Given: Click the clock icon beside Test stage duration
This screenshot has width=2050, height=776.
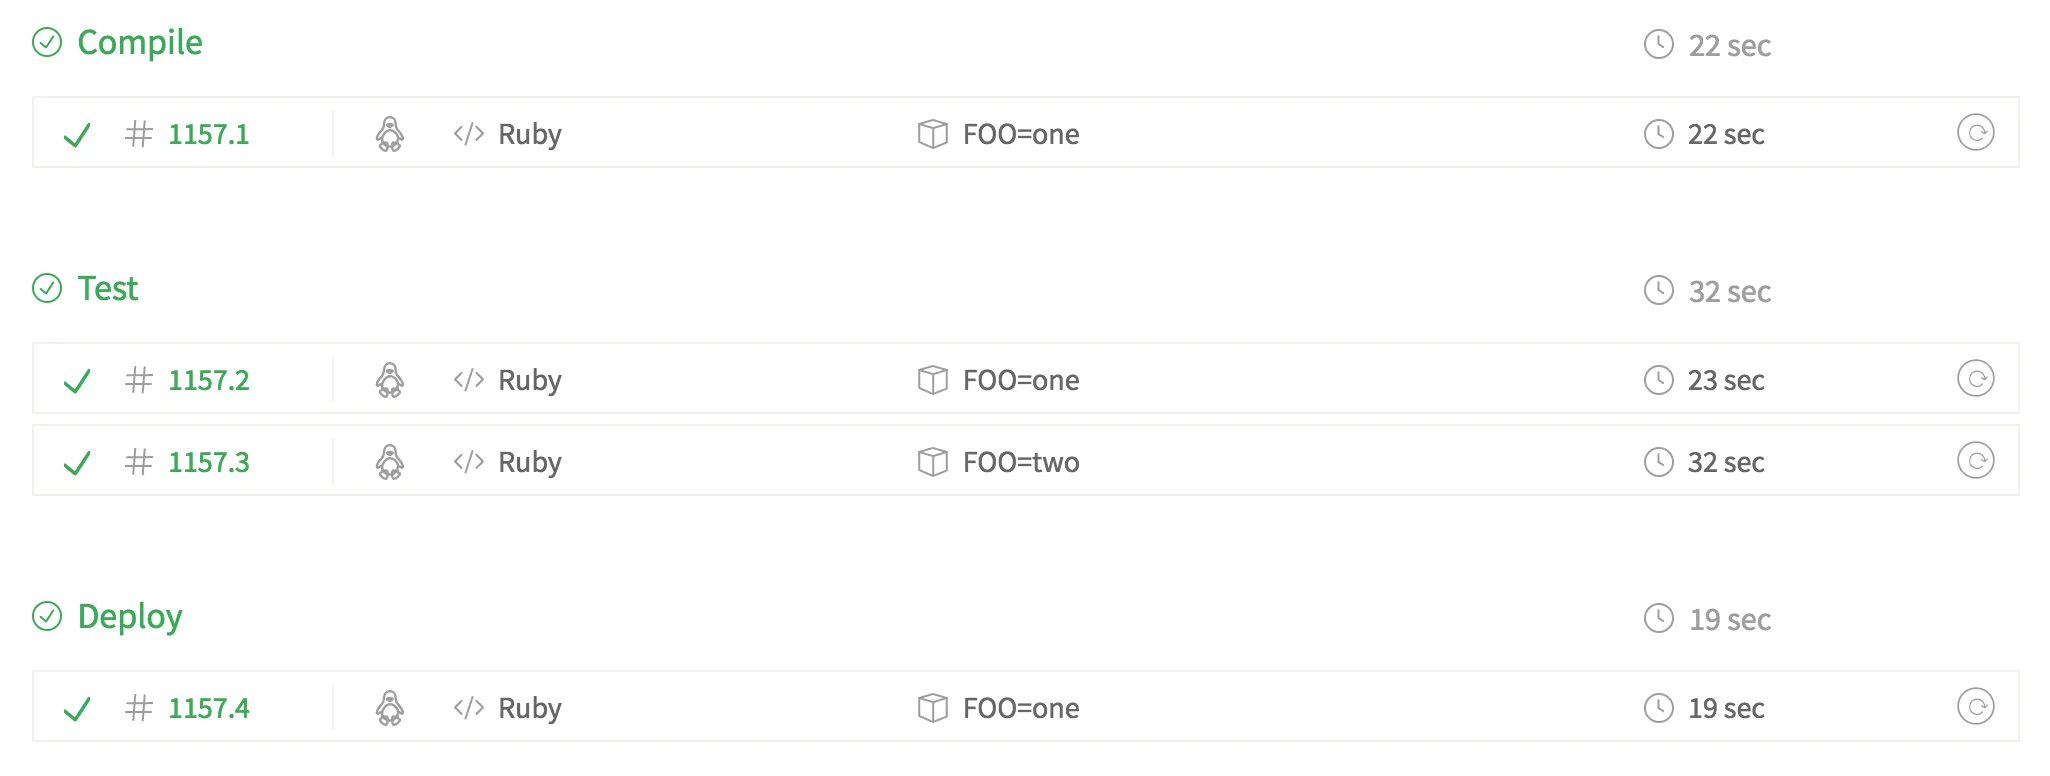Looking at the screenshot, I should 1658,290.
